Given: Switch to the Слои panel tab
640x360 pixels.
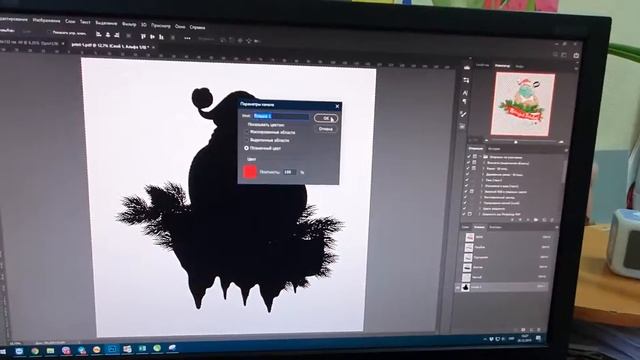Looking at the screenshot, I should [x=465, y=227].
